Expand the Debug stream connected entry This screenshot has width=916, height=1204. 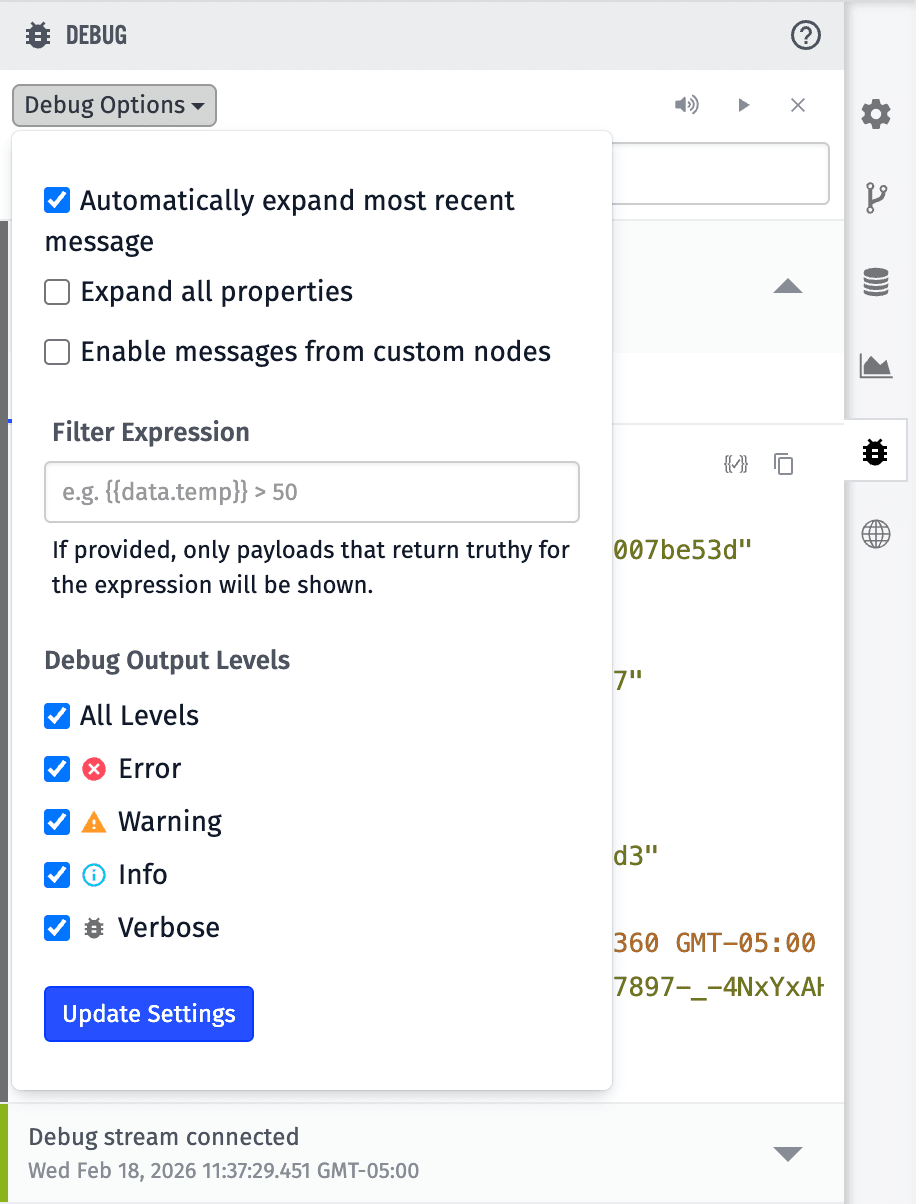(x=788, y=1153)
